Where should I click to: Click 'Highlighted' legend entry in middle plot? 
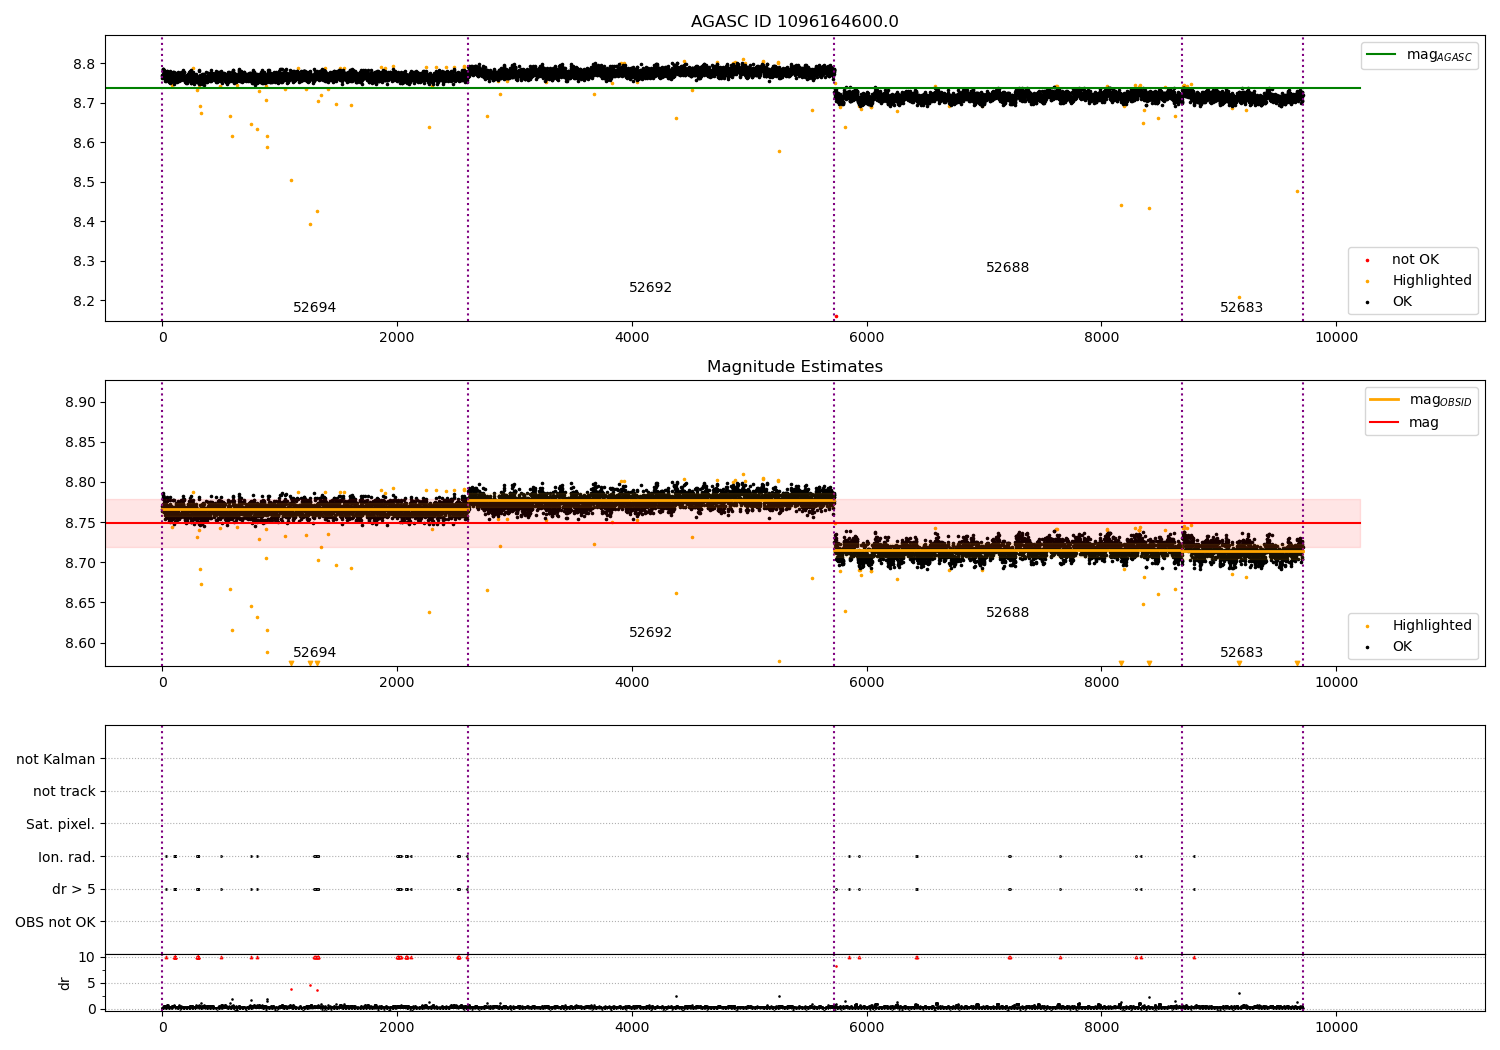pyautogui.click(x=1432, y=626)
